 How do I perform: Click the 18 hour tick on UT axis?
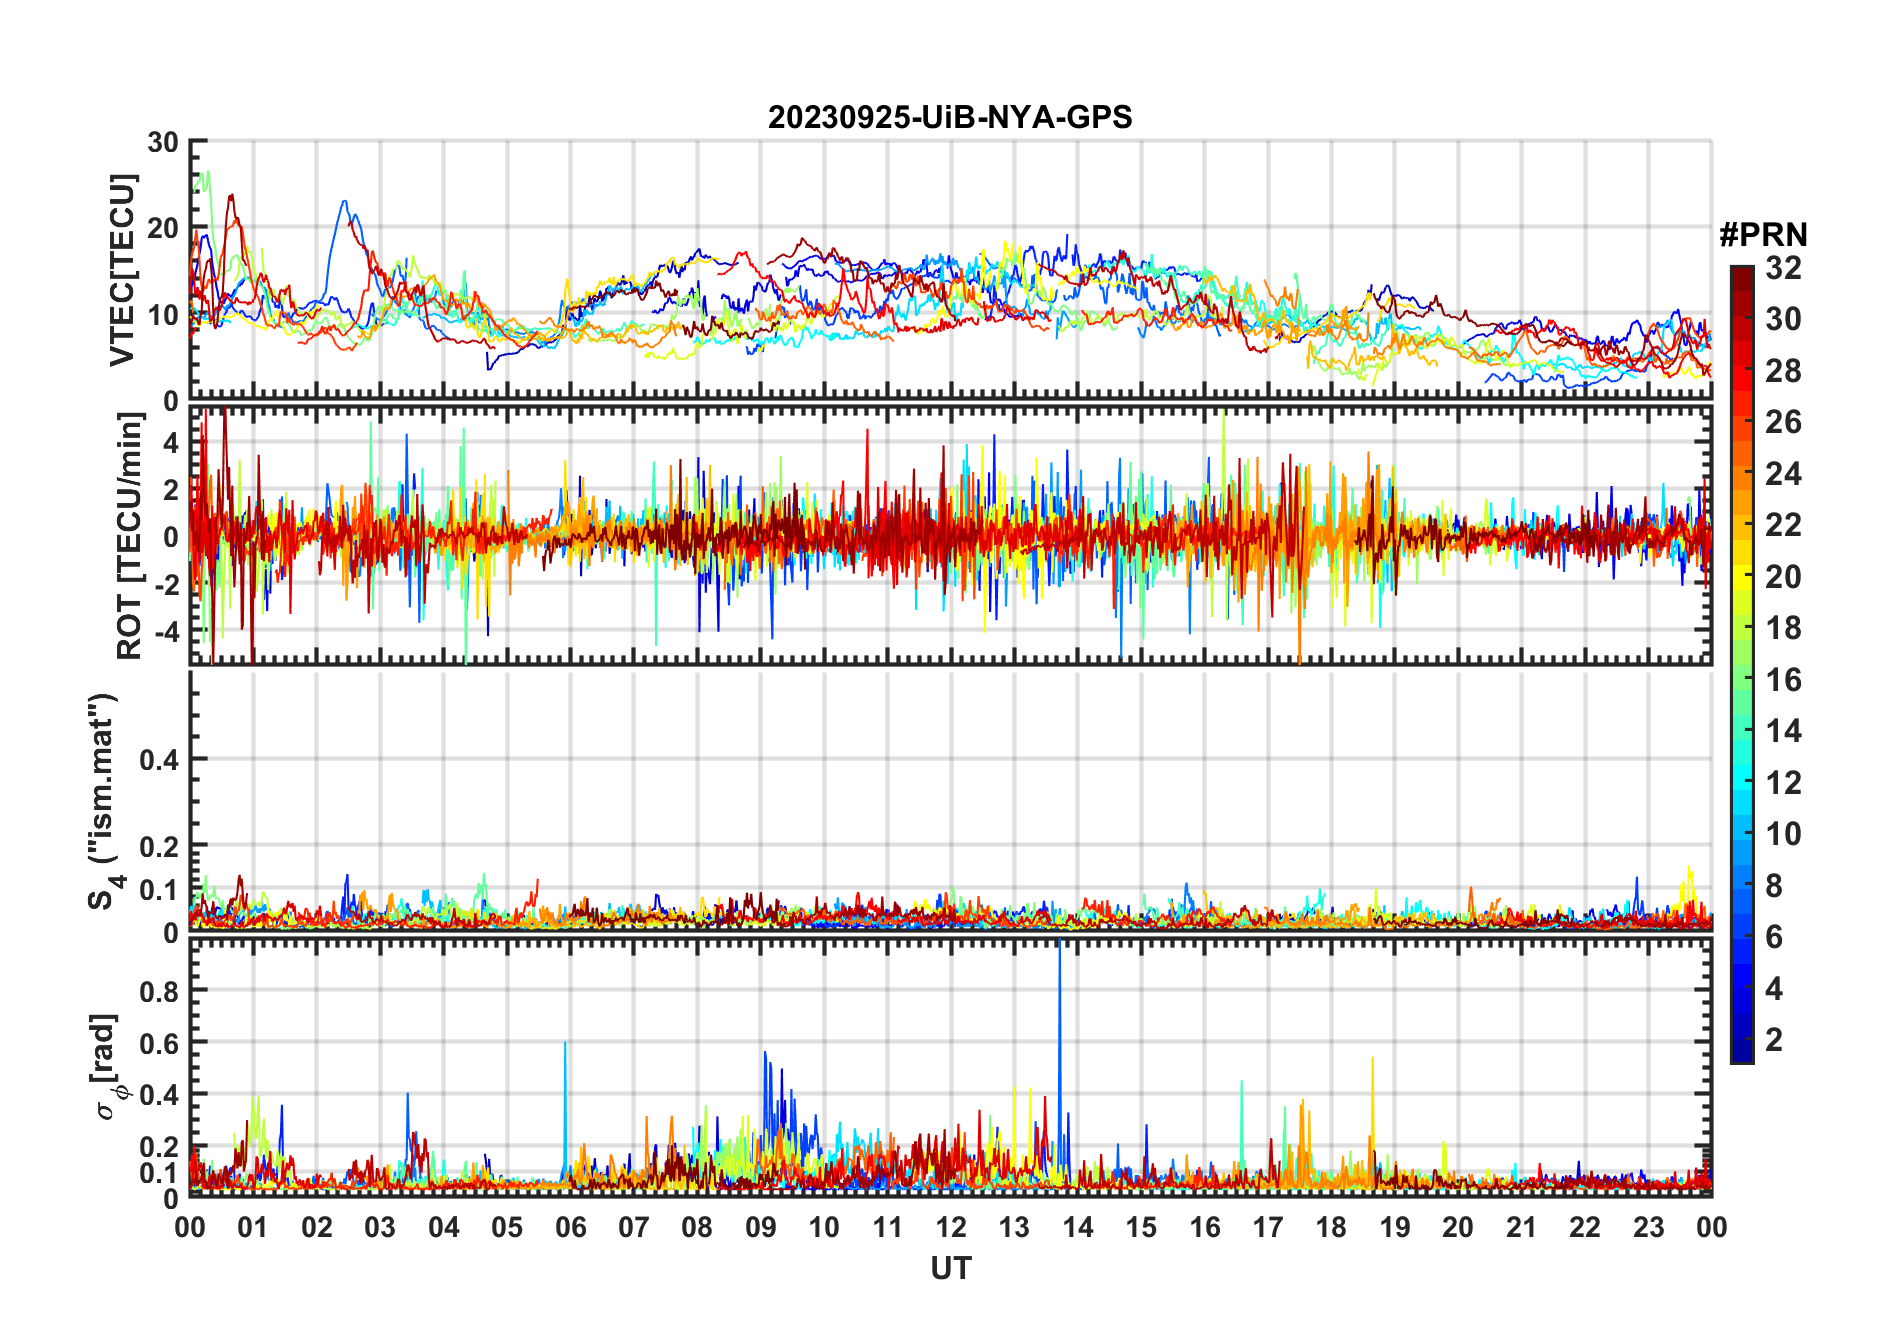click(1331, 1227)
